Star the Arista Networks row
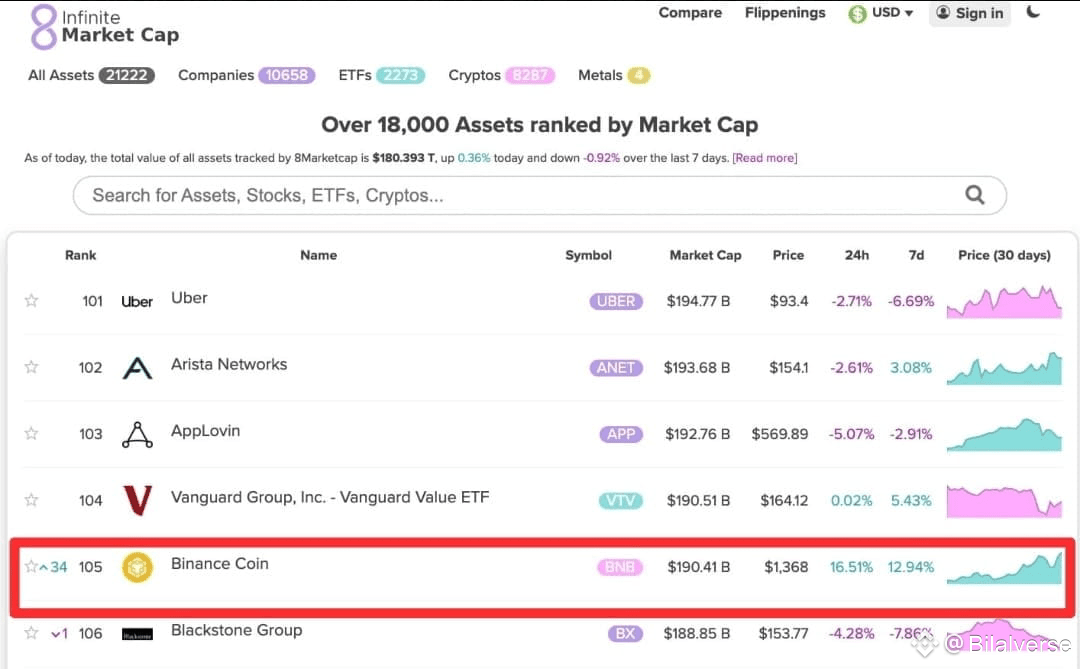The image size is (1080, 669). (x=31, y=367)
